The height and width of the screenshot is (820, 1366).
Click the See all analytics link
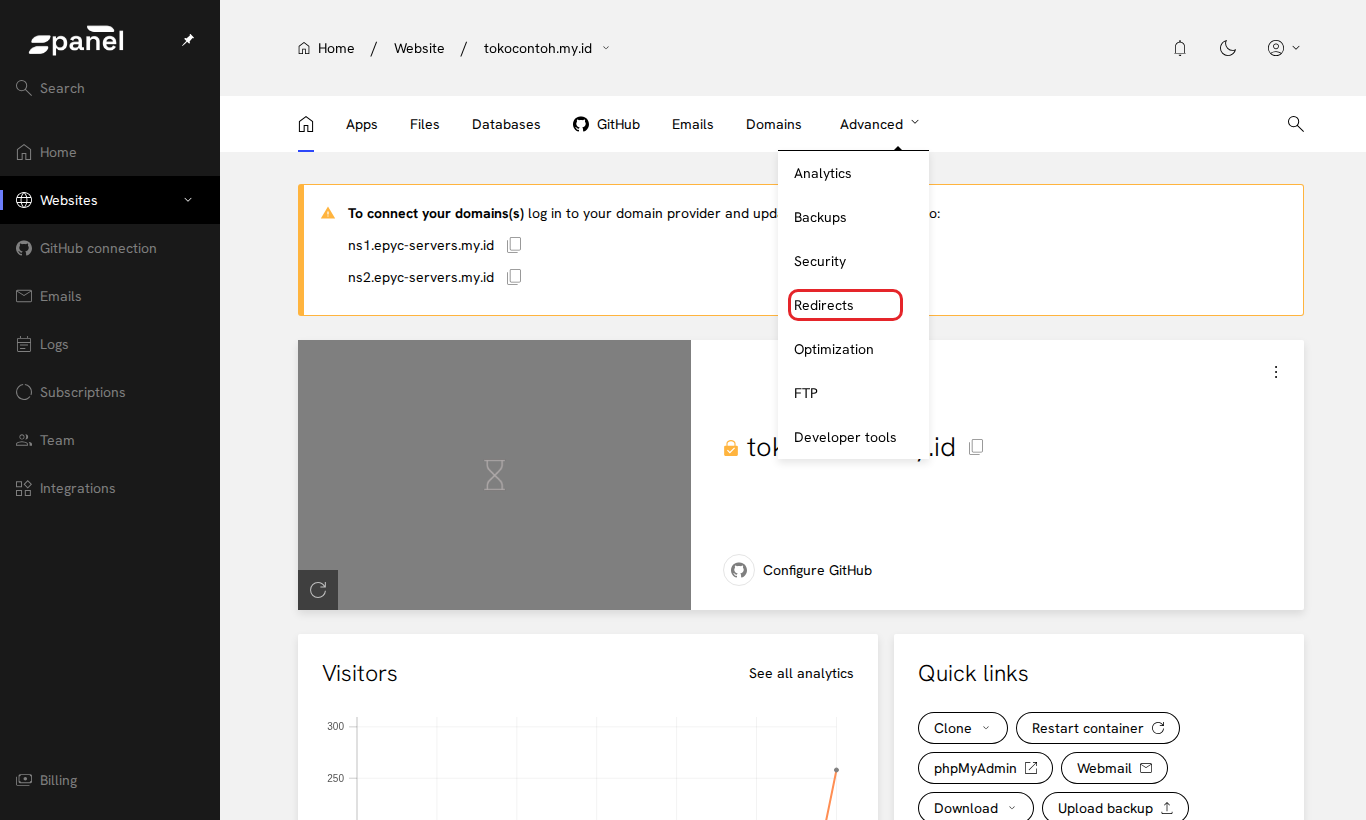coord(801,673)
